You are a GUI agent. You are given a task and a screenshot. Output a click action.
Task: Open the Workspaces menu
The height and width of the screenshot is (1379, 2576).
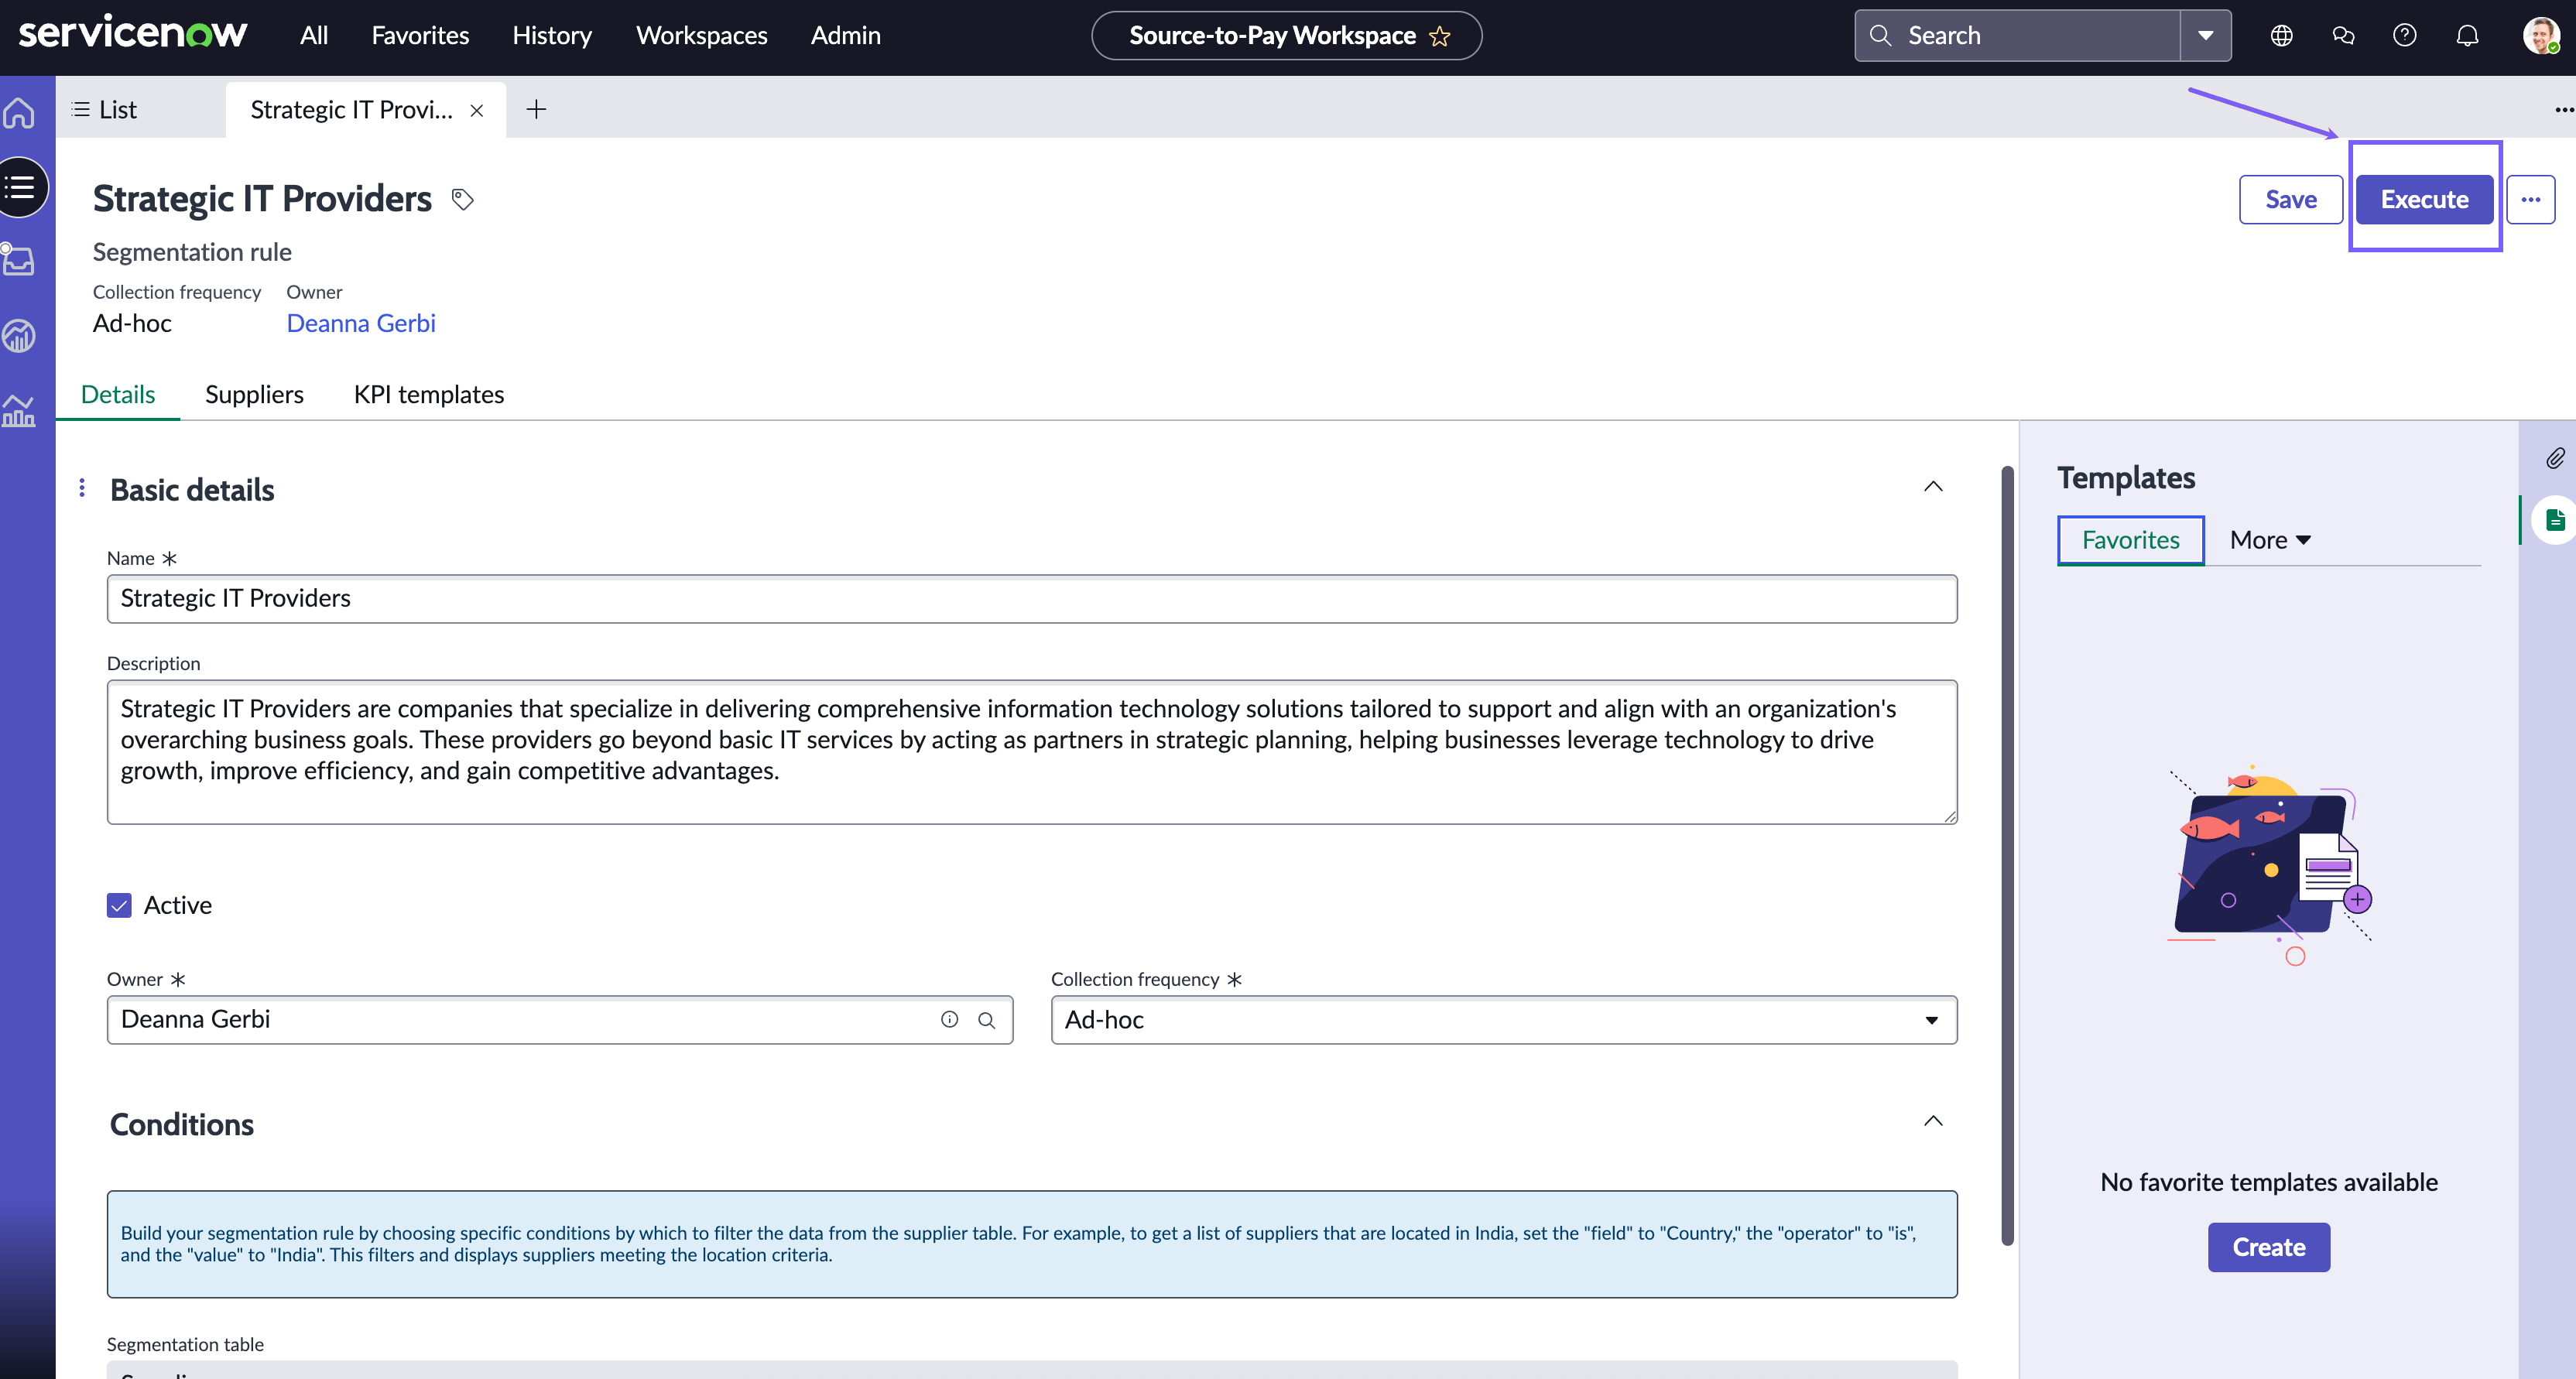click(701, 35)
